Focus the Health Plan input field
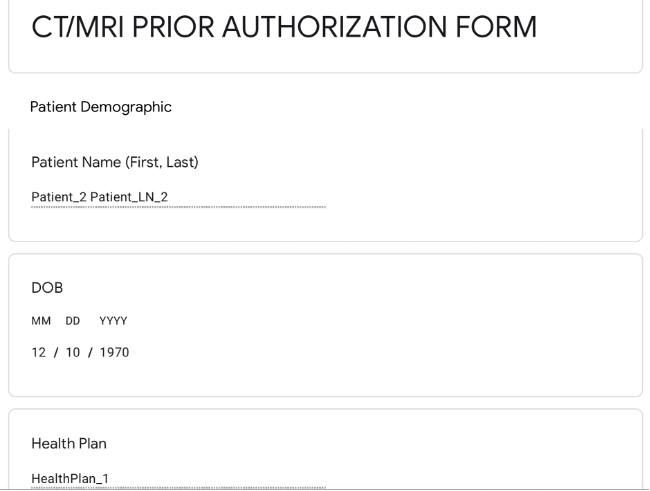 178,479
